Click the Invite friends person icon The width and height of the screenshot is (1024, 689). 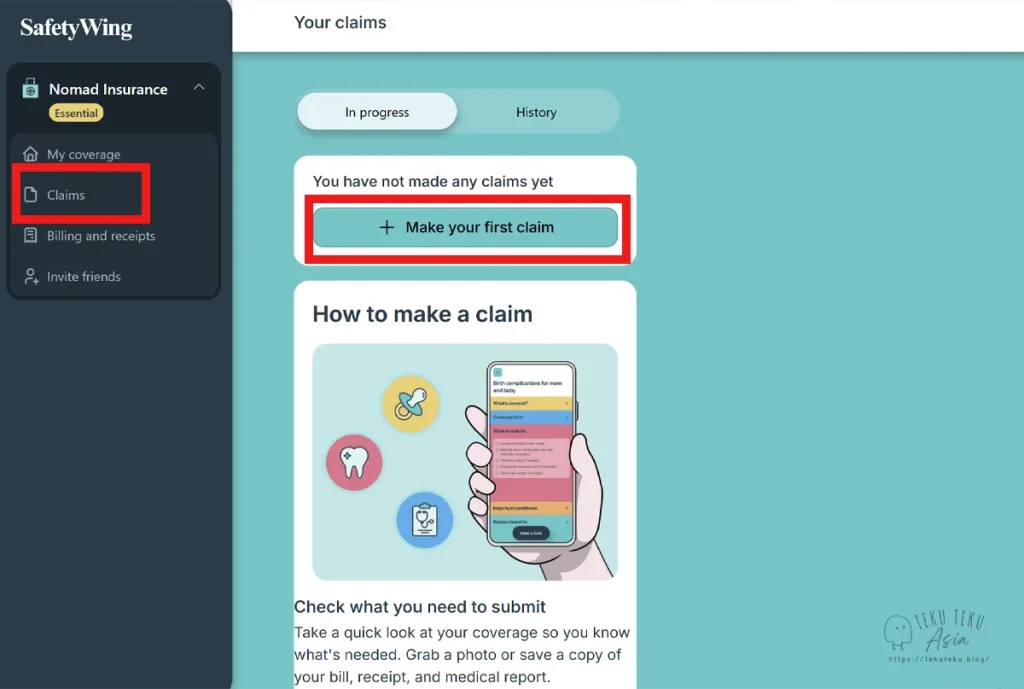point(31,276)
